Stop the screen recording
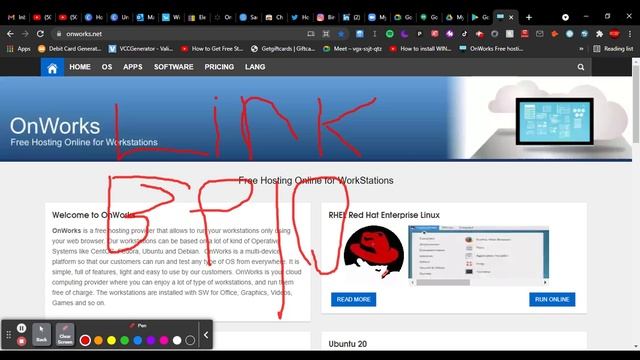 (22, 341)
